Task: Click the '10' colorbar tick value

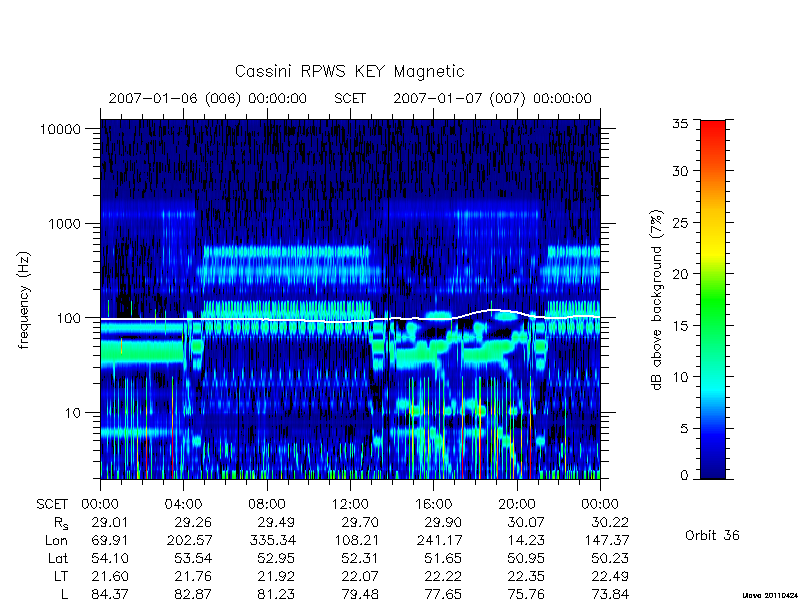Action: tap(680, 377)
